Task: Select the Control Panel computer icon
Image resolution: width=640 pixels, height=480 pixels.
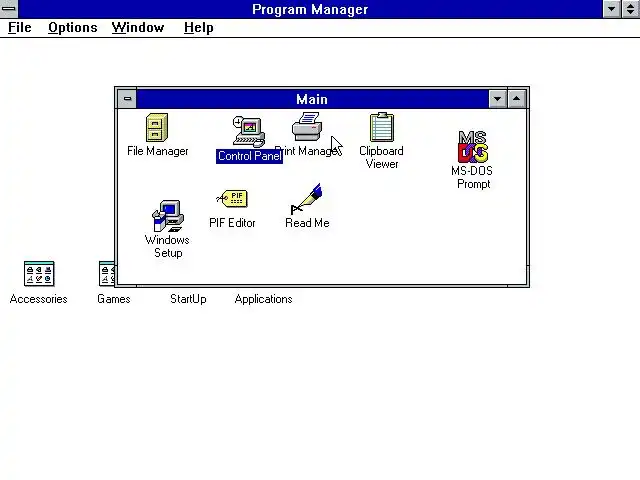Action: pos(249,131)
